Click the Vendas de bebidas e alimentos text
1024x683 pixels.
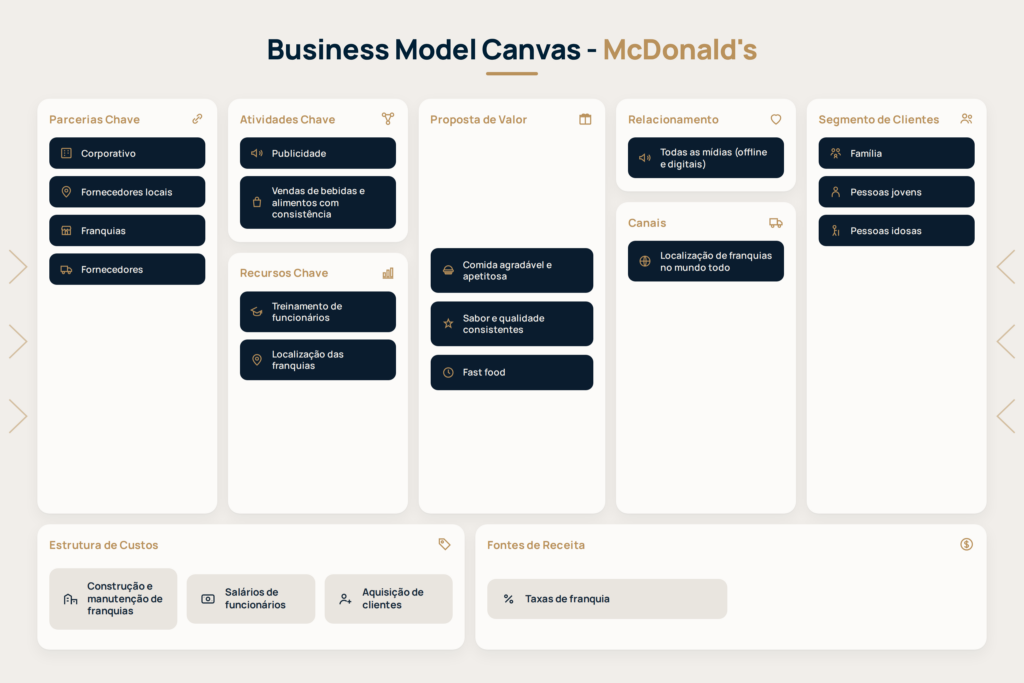pyautogui.click(x=319, y=202)
